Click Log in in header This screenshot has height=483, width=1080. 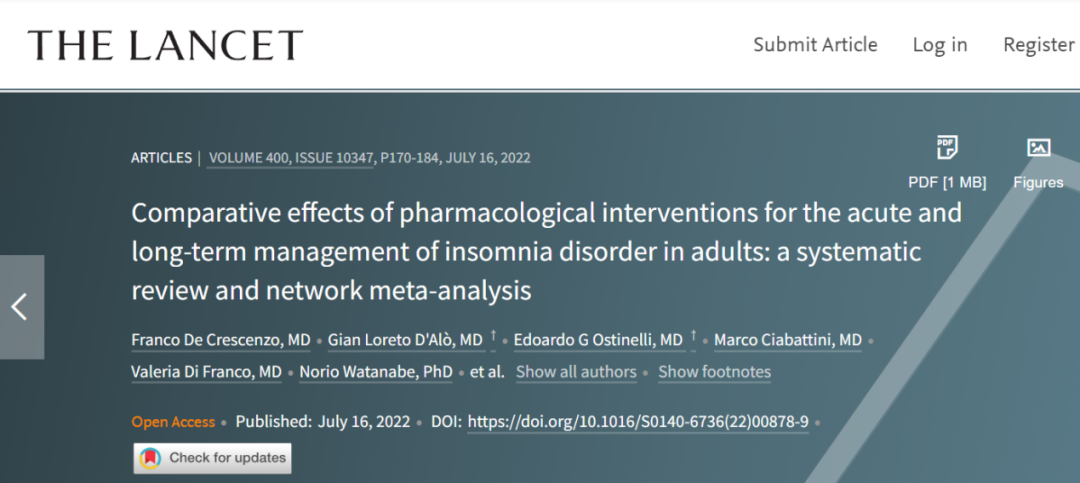coord(940,45)
